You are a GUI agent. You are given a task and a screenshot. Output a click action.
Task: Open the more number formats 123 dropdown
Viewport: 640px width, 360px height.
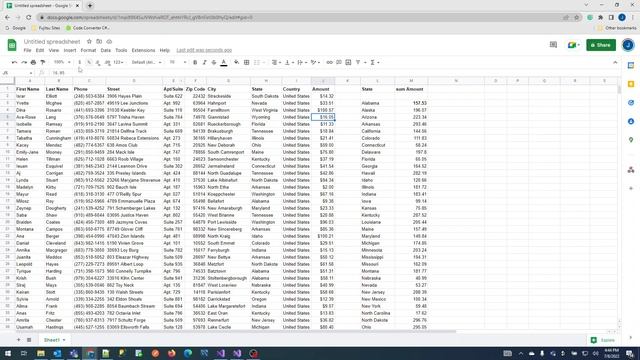(118, 62)
